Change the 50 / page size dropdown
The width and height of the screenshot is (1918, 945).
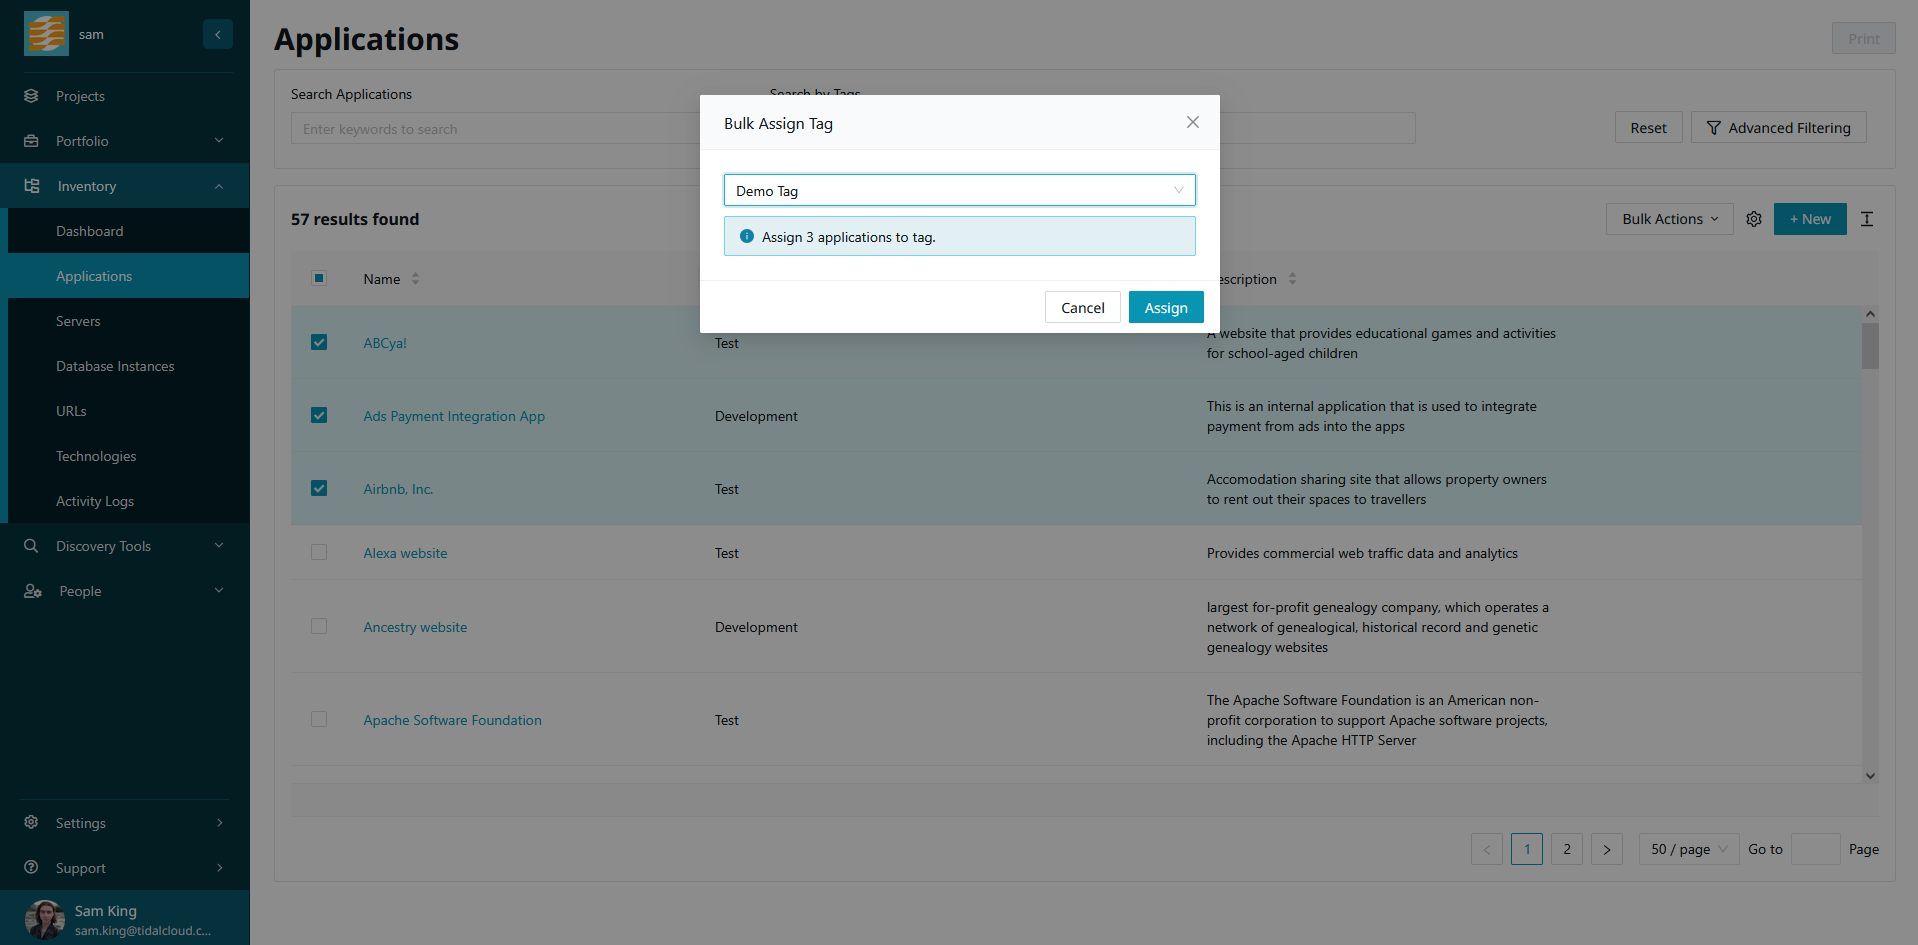[x=1688, y=849]
